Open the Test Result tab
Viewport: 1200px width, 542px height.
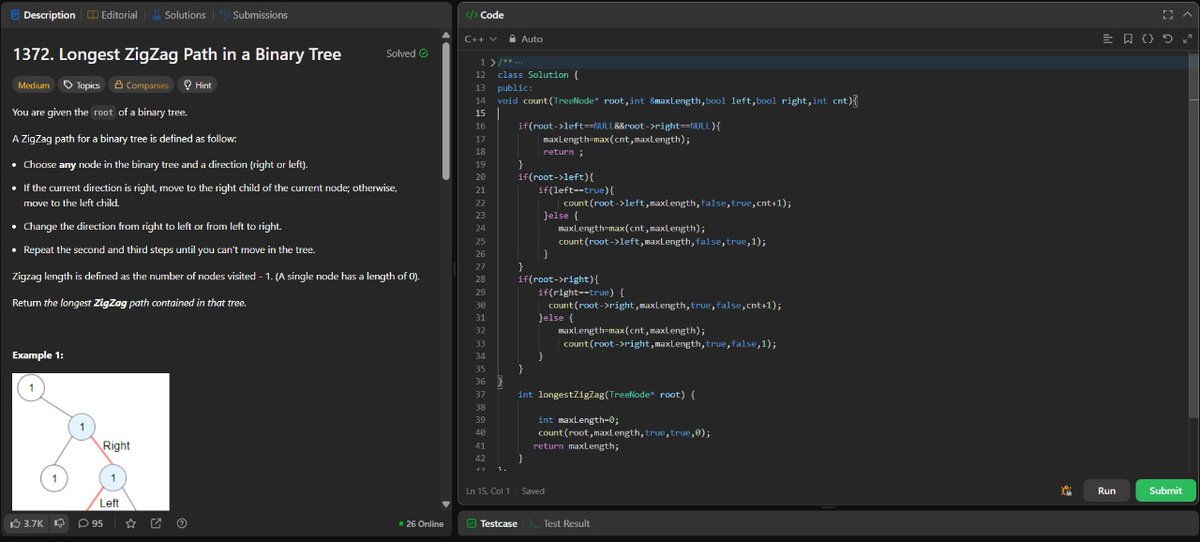[560, 523]
